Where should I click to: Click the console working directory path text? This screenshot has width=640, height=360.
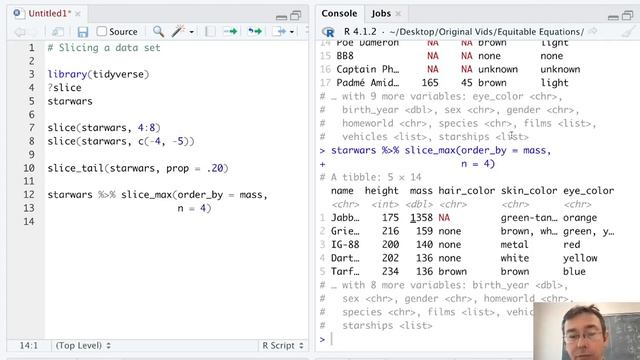(486, 32)
